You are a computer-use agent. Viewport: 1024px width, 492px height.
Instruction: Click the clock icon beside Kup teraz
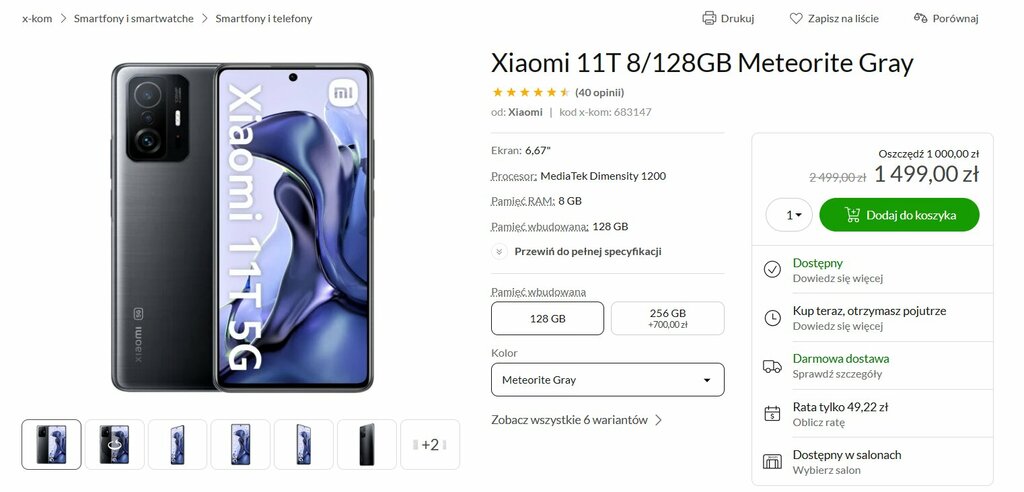[772, 318]
